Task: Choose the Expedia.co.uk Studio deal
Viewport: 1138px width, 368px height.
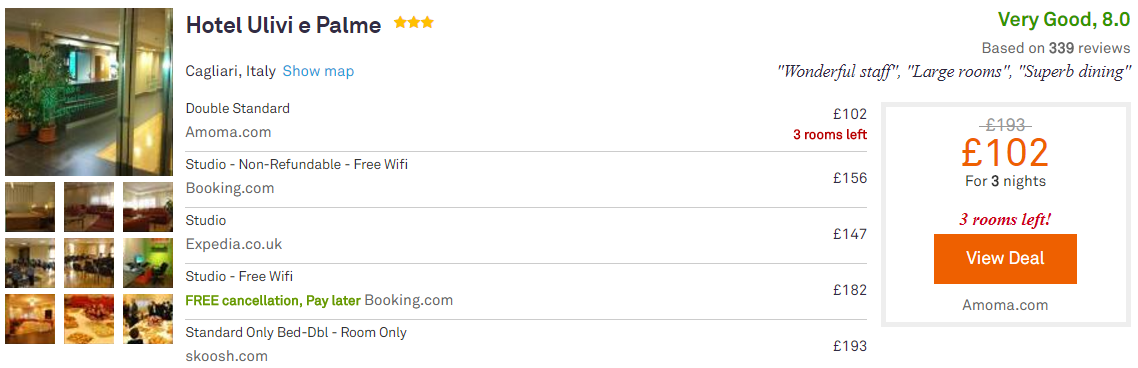Action: point(526,235)
